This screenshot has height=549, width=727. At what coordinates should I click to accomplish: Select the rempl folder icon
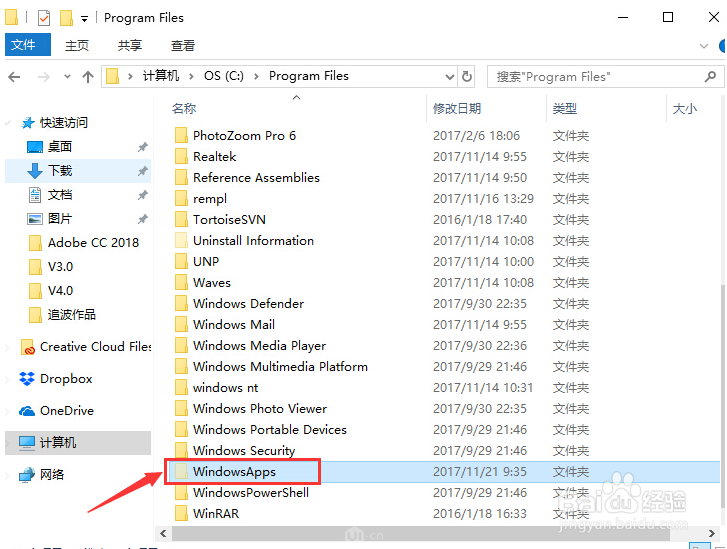[x=181, y=199]
